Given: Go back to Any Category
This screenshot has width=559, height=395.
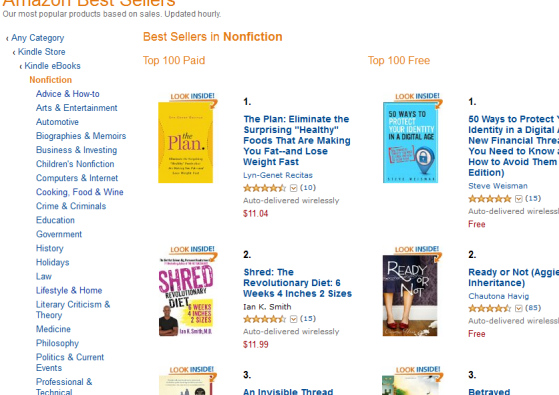Looking at the screenshot, I should click(37, 38).
